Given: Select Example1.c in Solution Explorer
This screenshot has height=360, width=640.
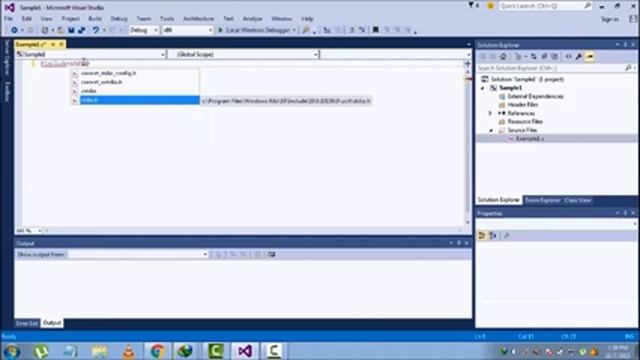Looking at the screenshot, I should click(529, 139).
